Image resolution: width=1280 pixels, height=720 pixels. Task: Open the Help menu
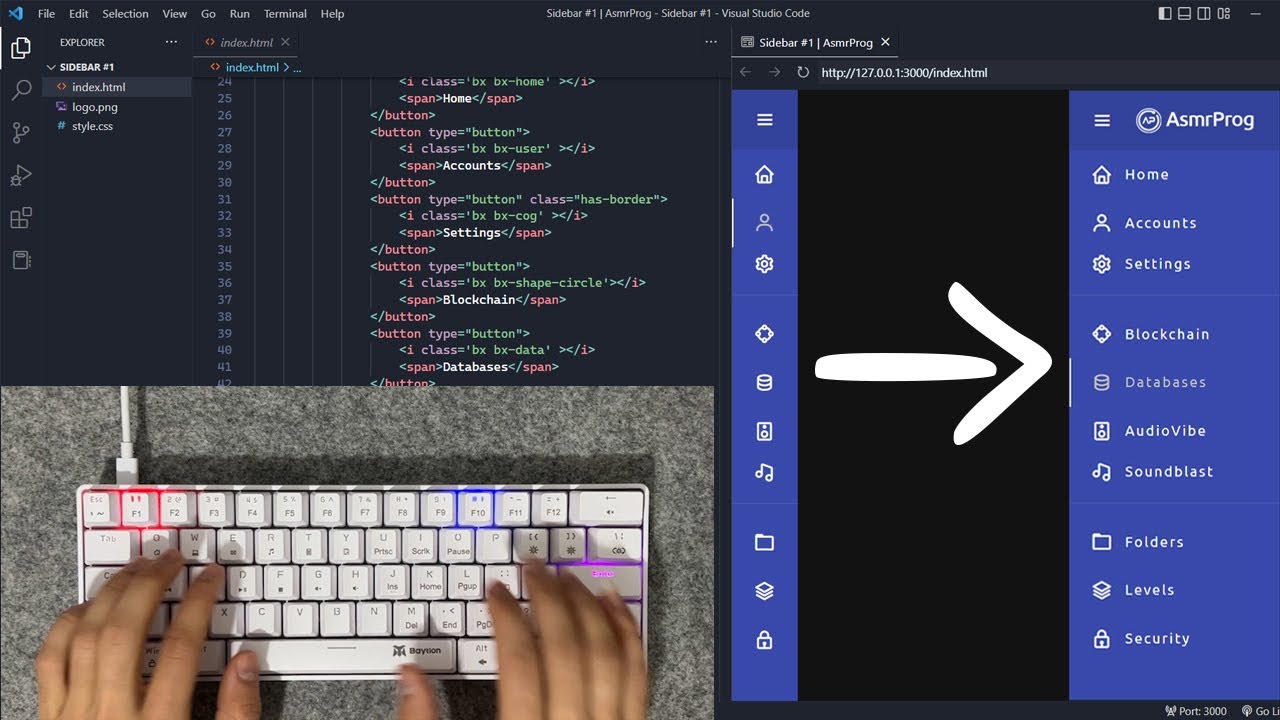332,14
